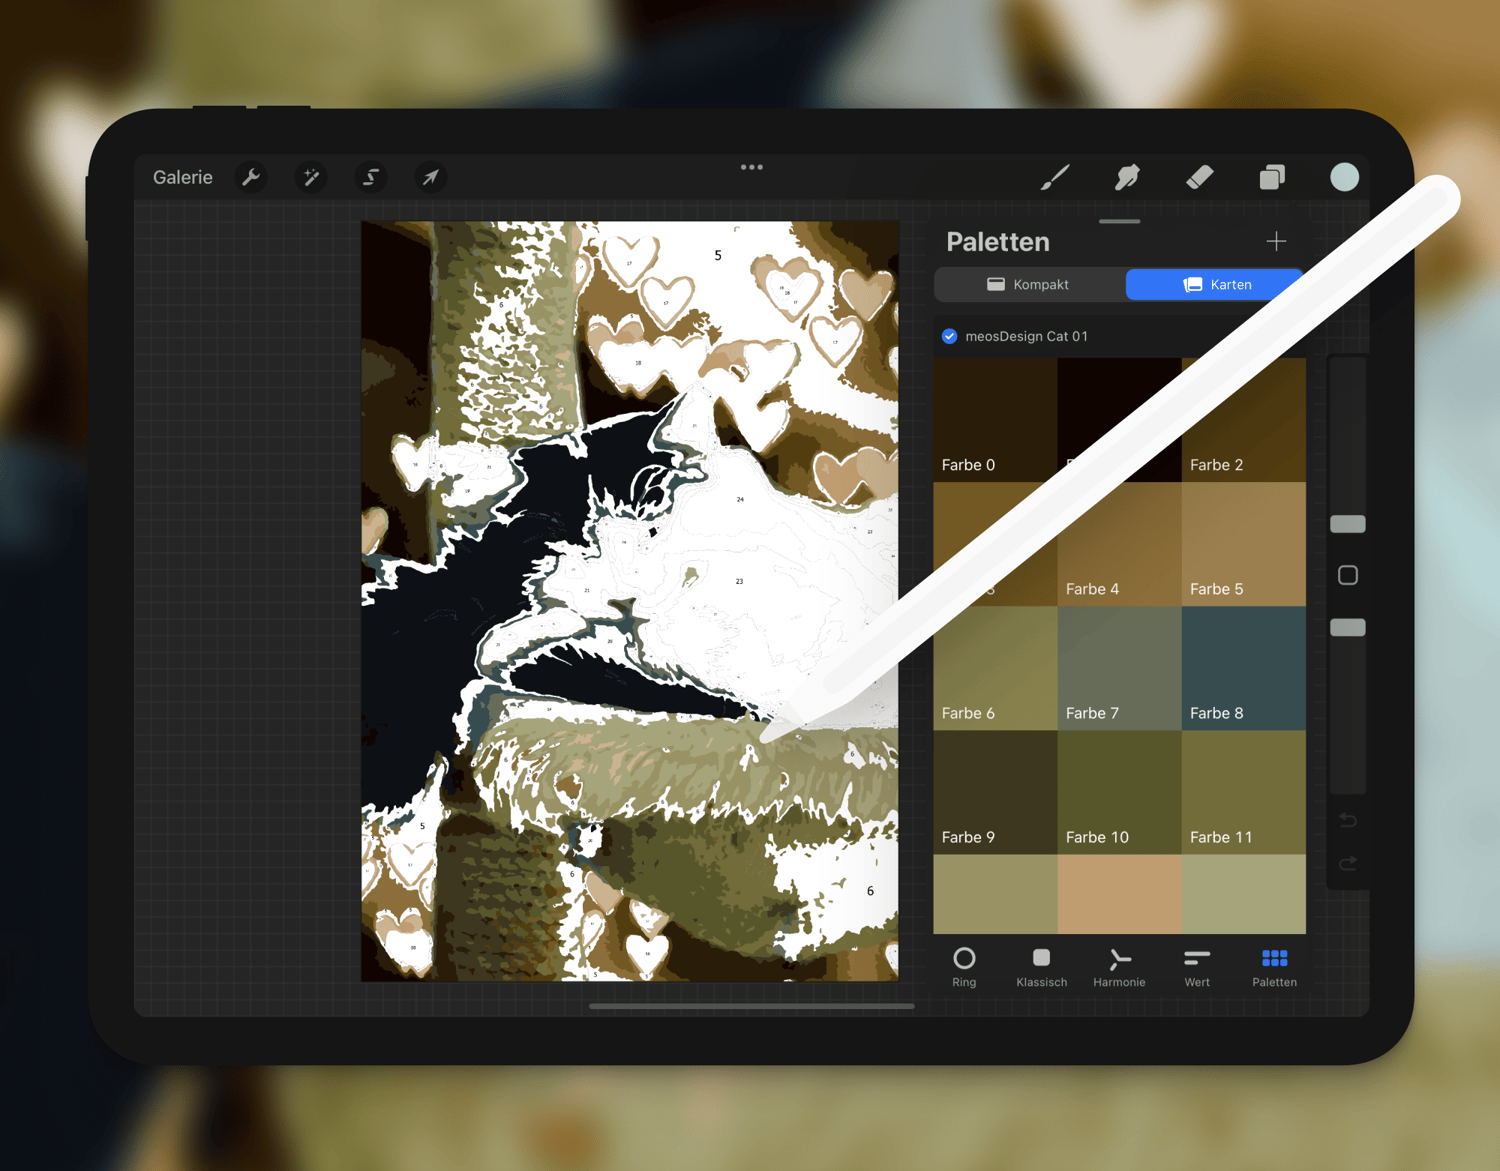This screenshot has width=1500, height=1171.
Task: Tap the active color circle
Action: coord(1344,177)
